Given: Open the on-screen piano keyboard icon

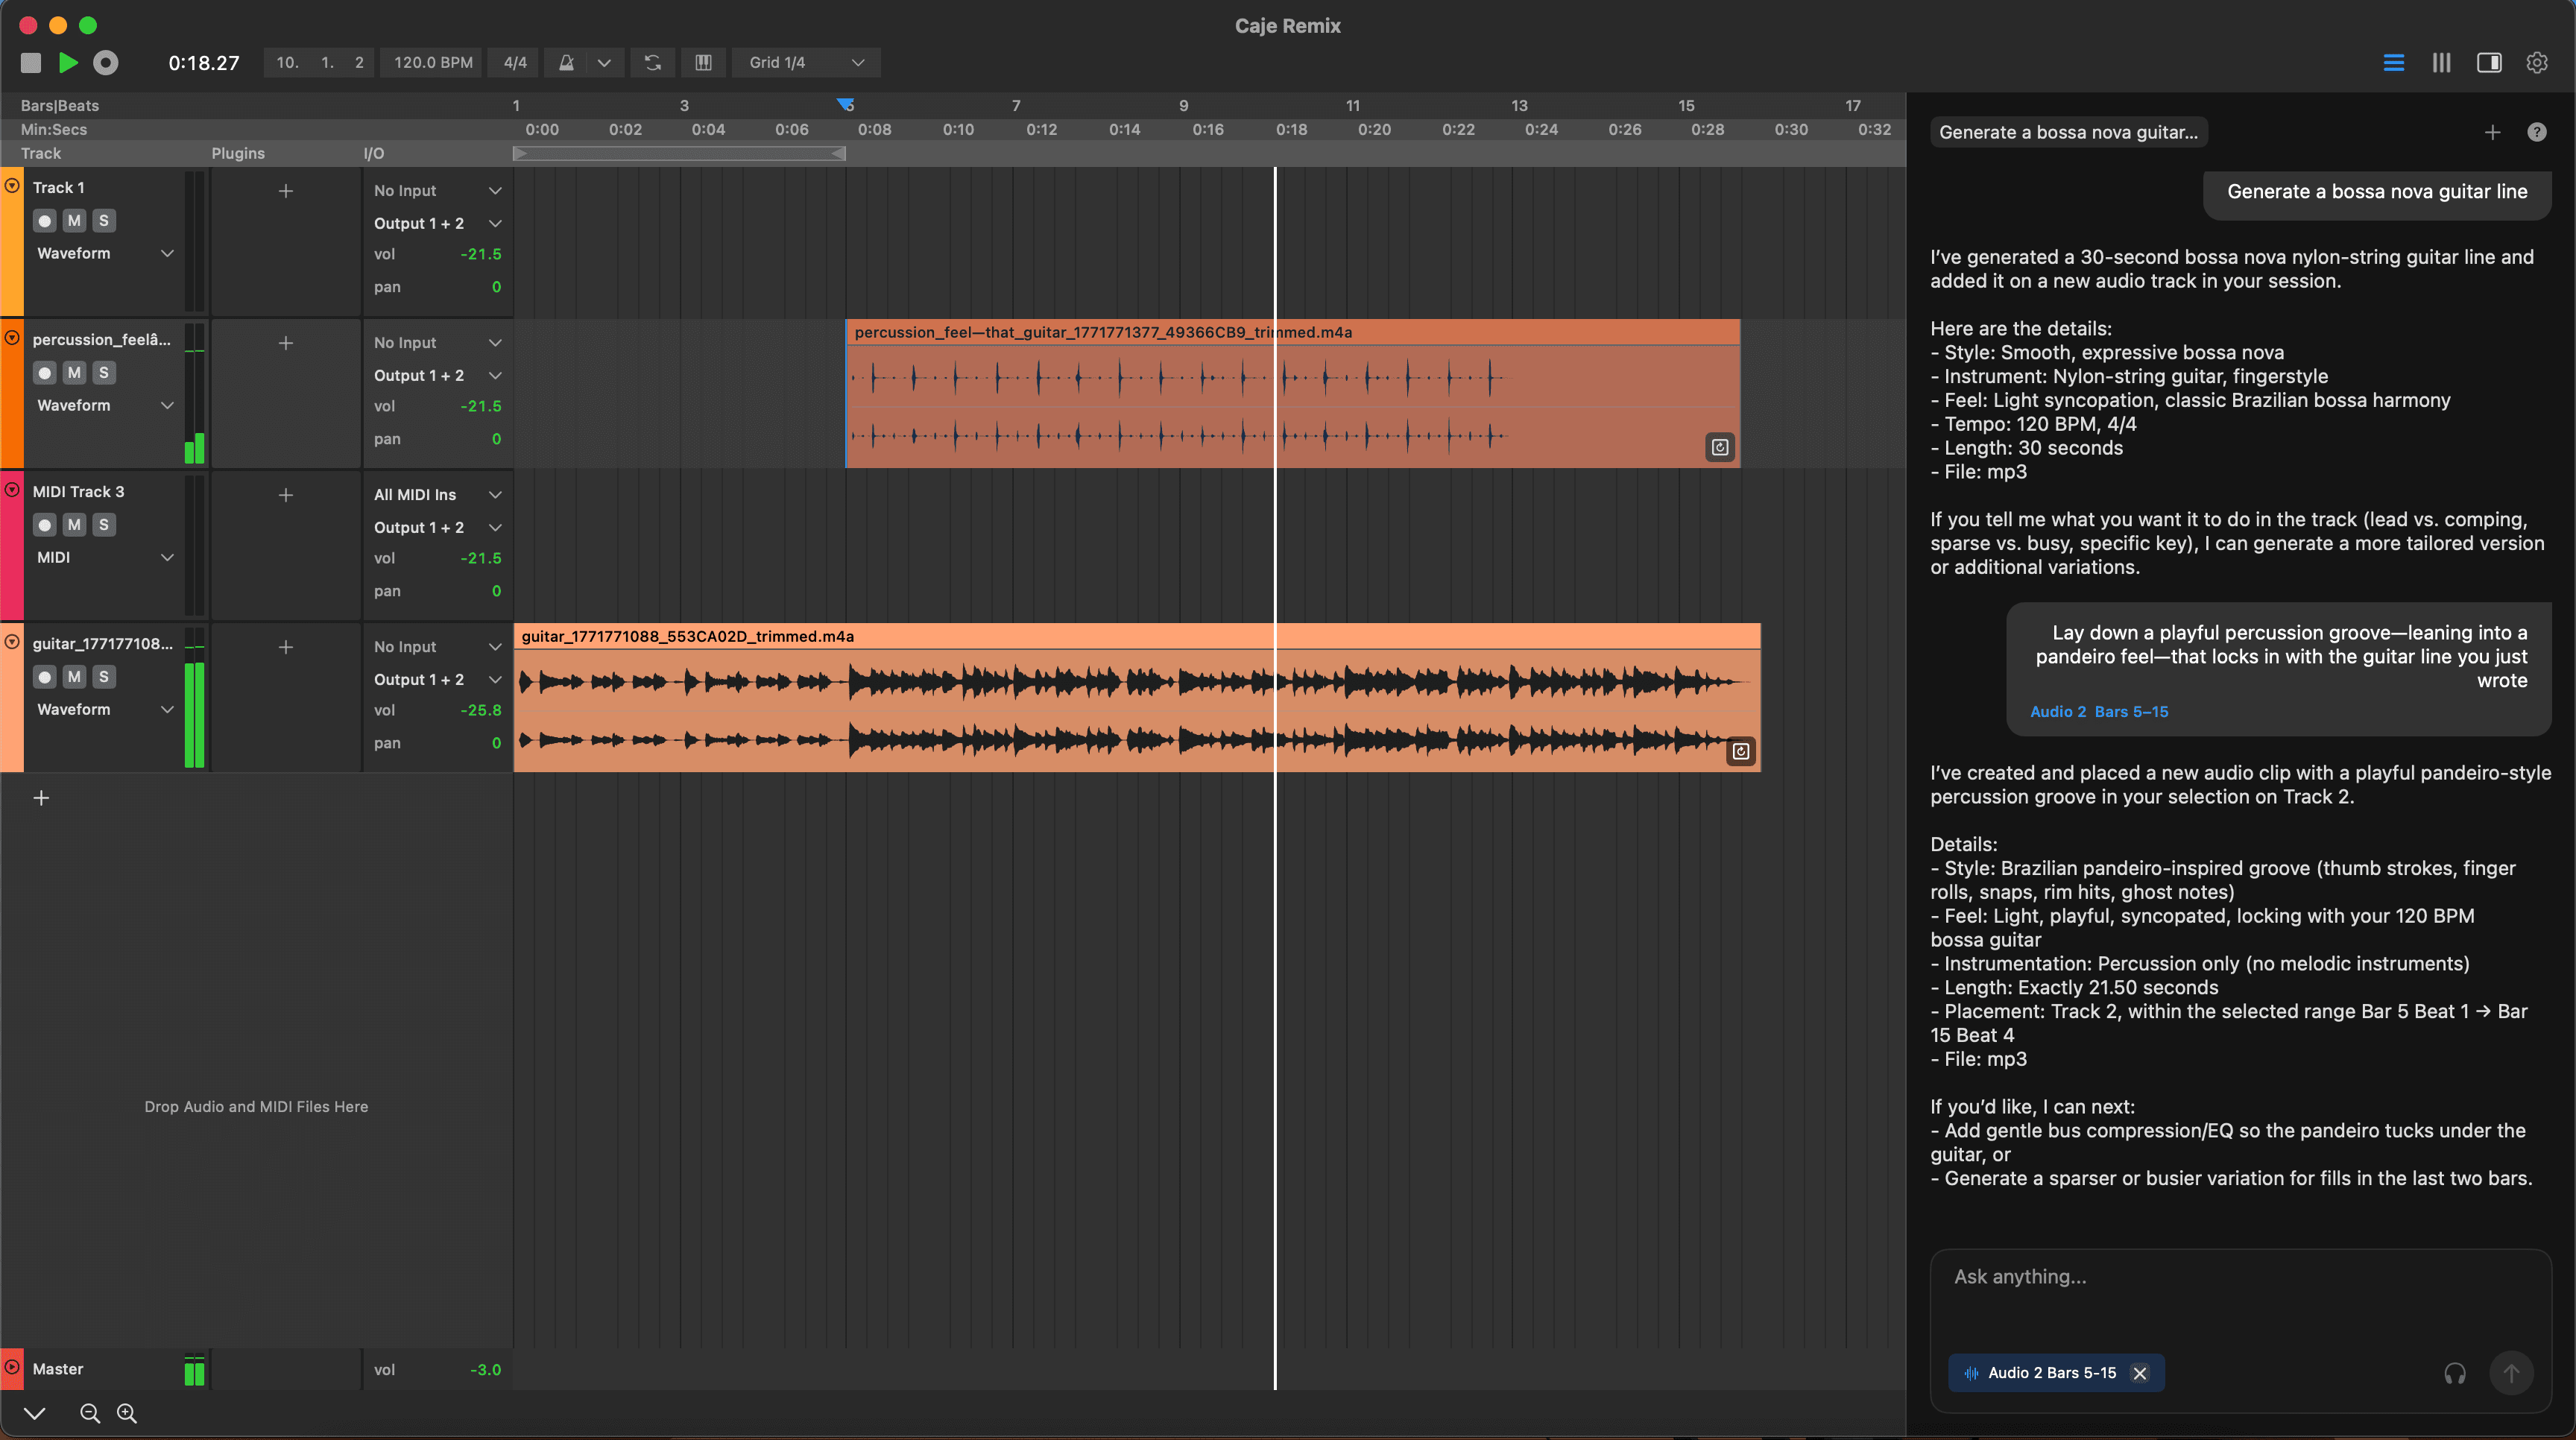Looking at the screenshot, I should [703, 63].
